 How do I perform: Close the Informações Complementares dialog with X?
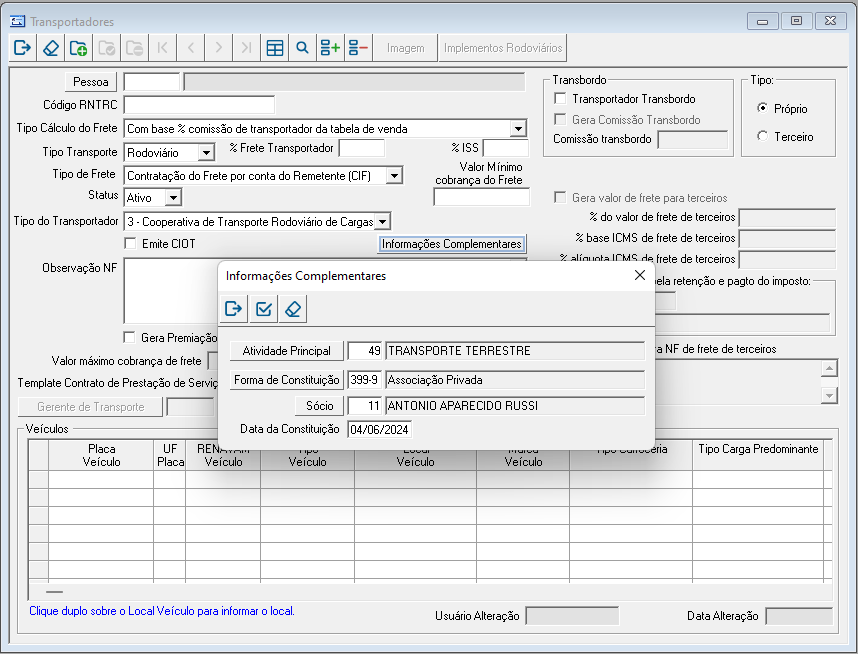(x=640, y=275)
